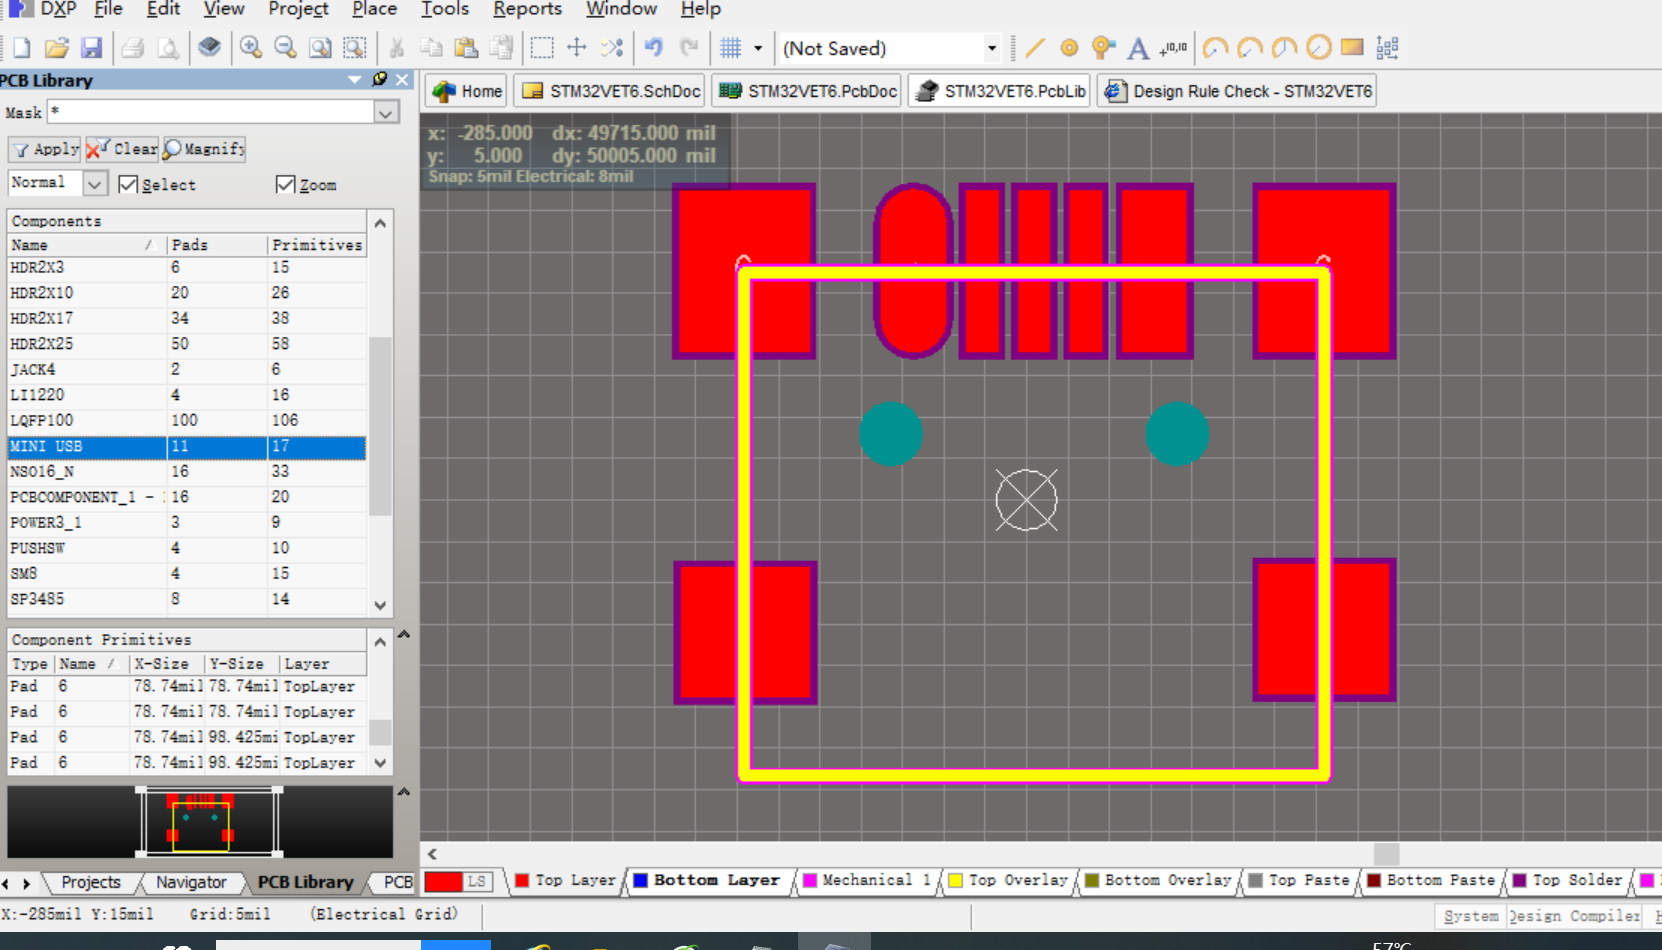Open the Normal mode dropdown
The image size is (1662, 950).
click(94, 184)
